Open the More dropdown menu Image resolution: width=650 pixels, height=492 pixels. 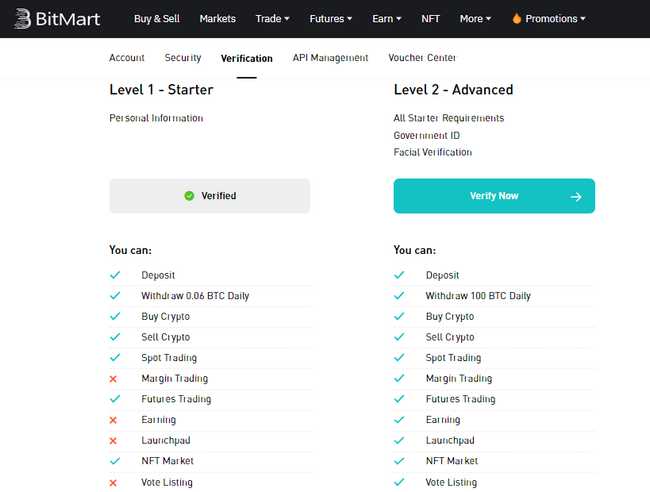point(476,19)
